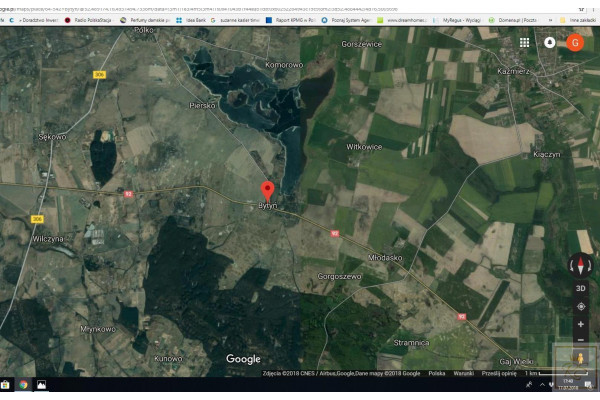Screen dimensions: 600x400
Task: Open Doradztwo Inwer bookmark
Action: (36, 20)
